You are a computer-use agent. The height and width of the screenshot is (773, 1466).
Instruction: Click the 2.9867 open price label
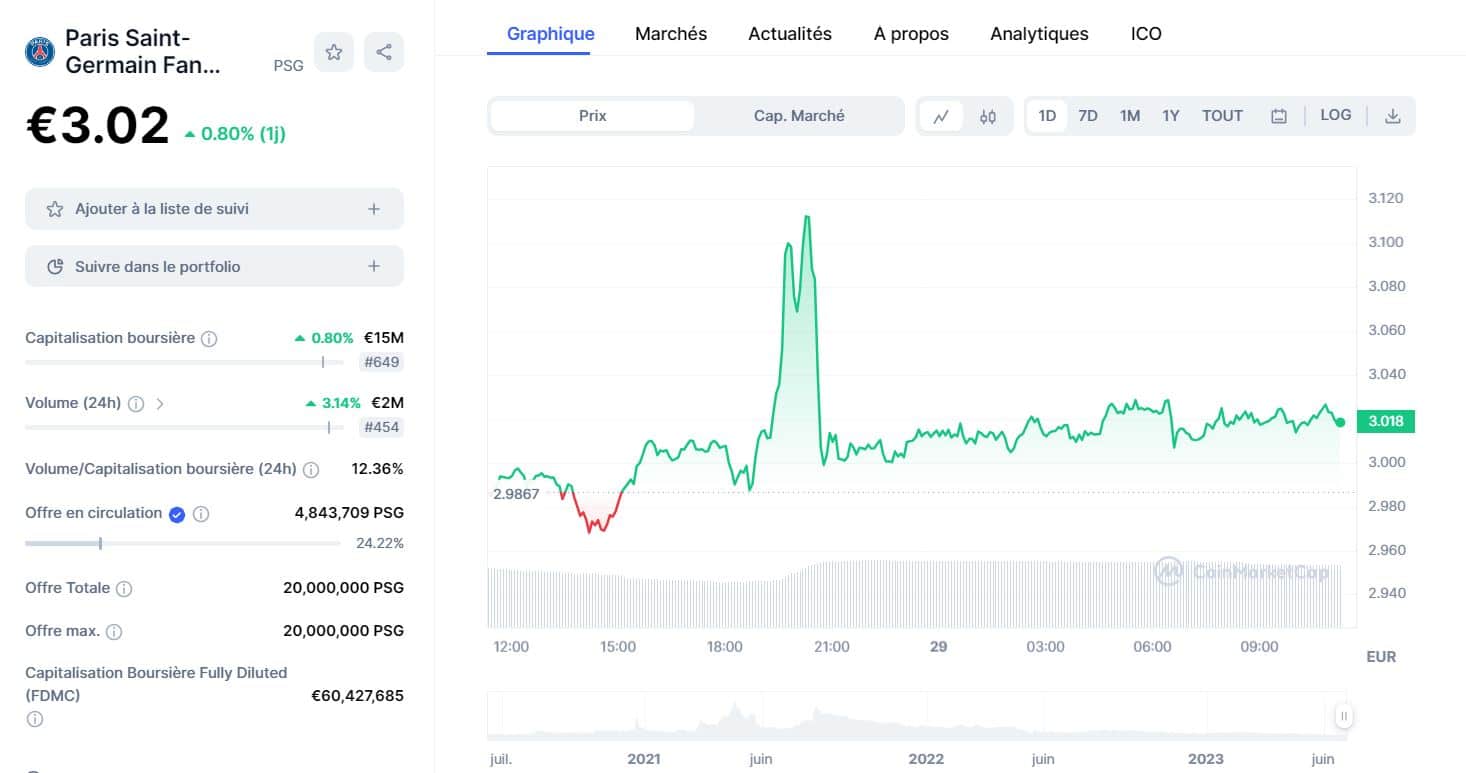click(x=516, y=494)
